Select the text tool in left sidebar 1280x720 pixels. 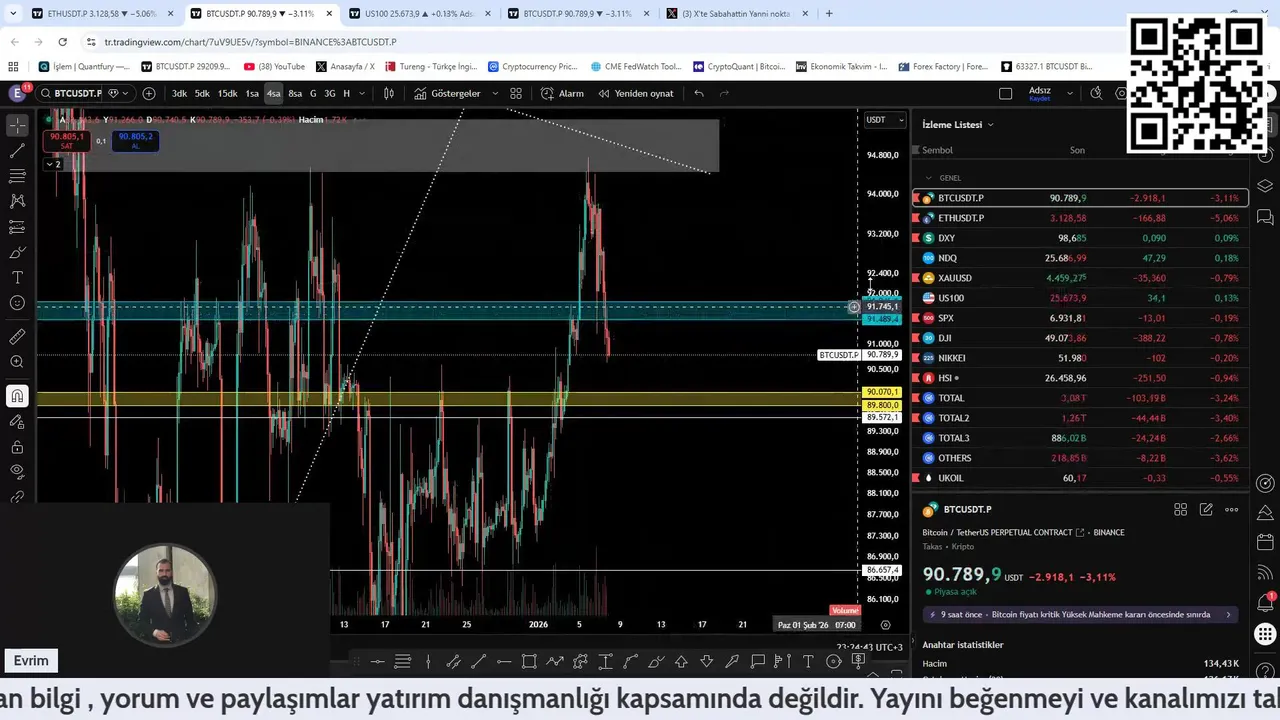[x=17, y=277]
